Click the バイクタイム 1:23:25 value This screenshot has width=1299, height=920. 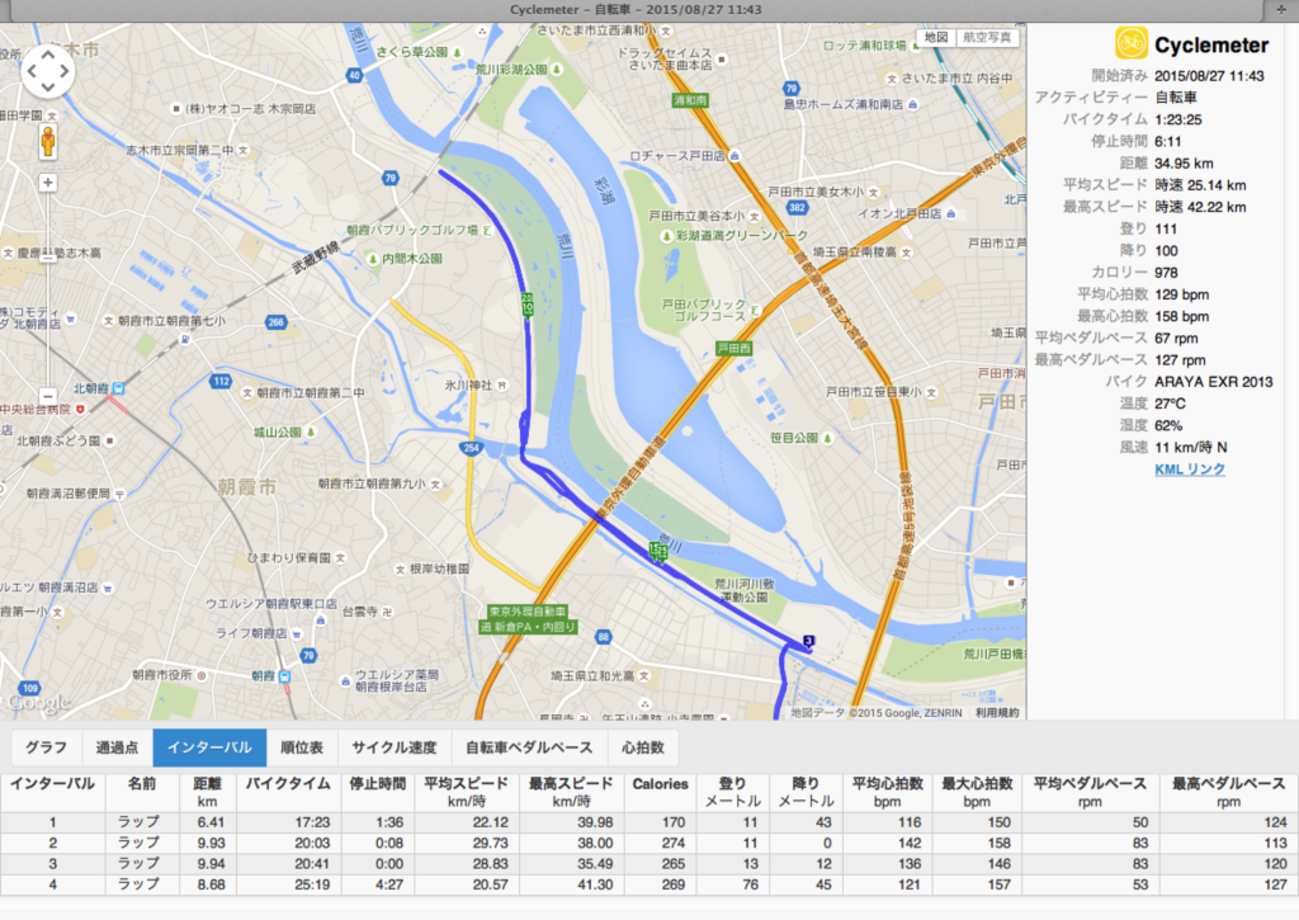pyautogui.click(x=1179, y=119)
